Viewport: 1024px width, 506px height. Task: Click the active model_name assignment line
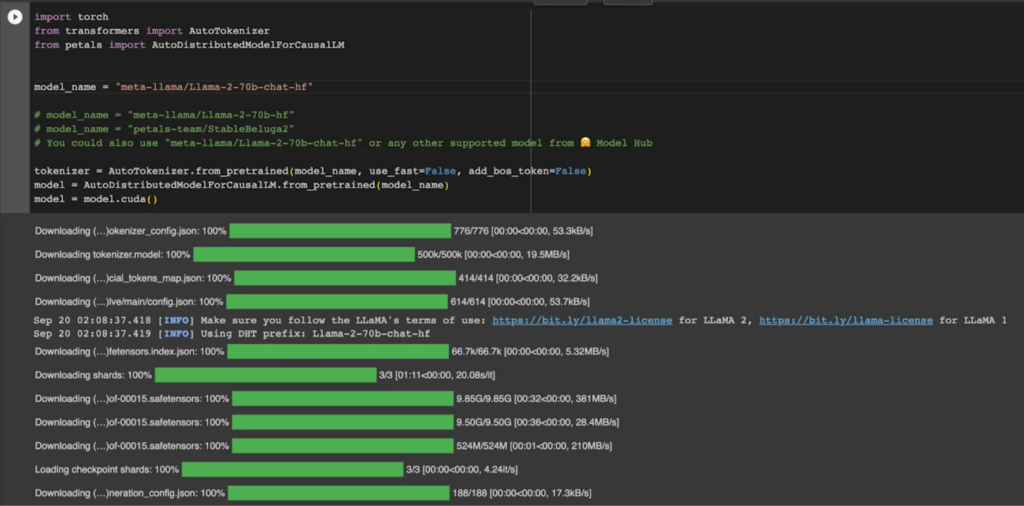point(173,87)
